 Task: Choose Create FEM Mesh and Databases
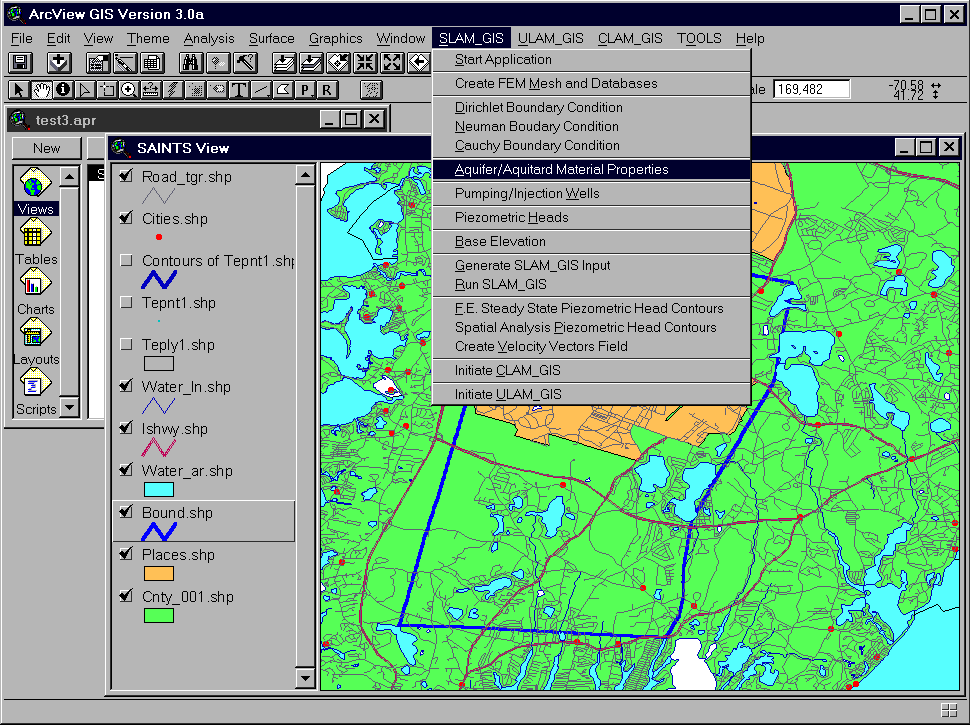coord(591,84)
